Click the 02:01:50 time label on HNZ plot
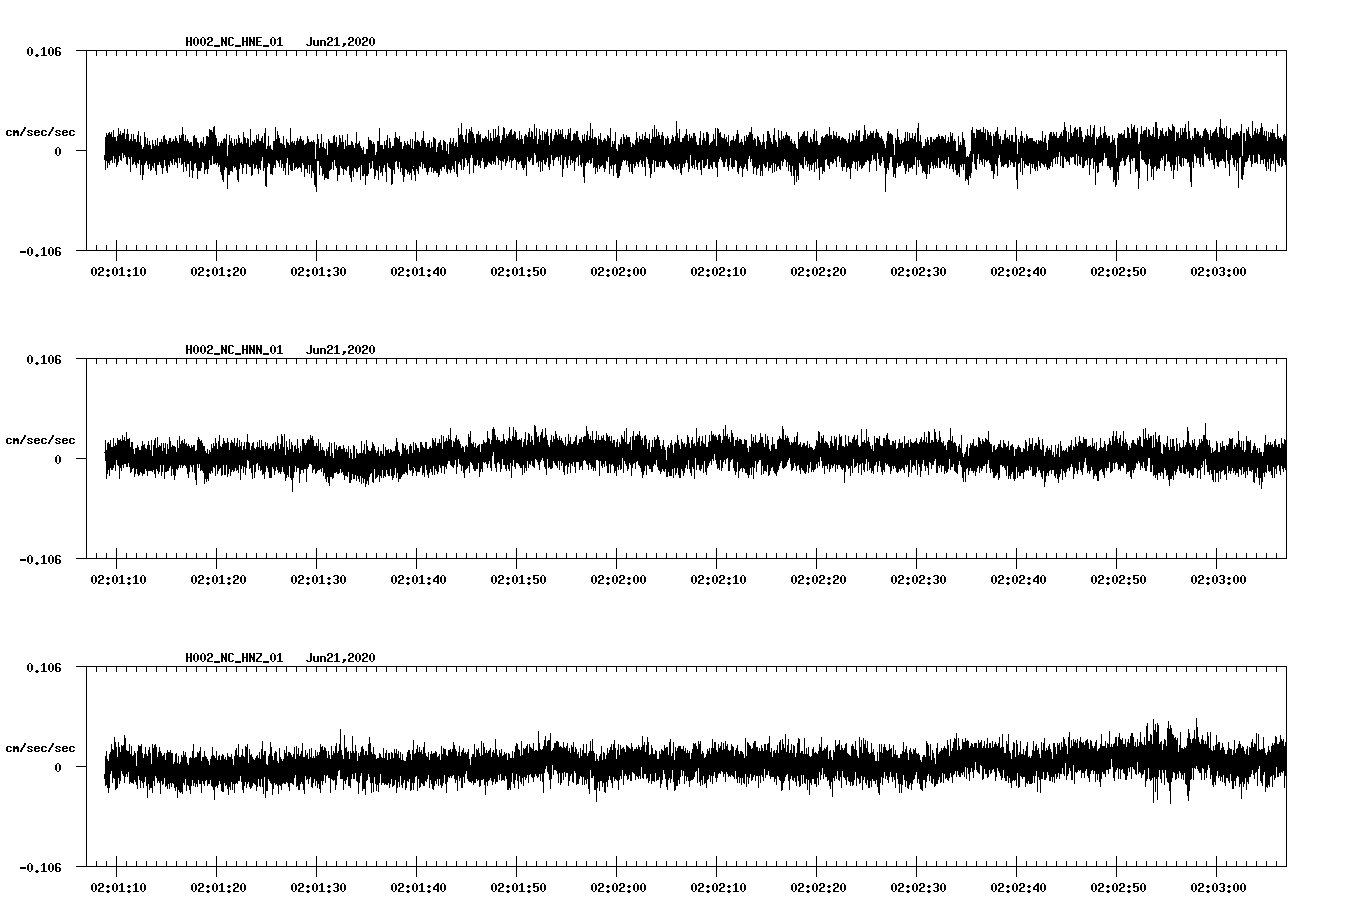The width and height of the screenshot is (1358, 924). pos(518,888)
